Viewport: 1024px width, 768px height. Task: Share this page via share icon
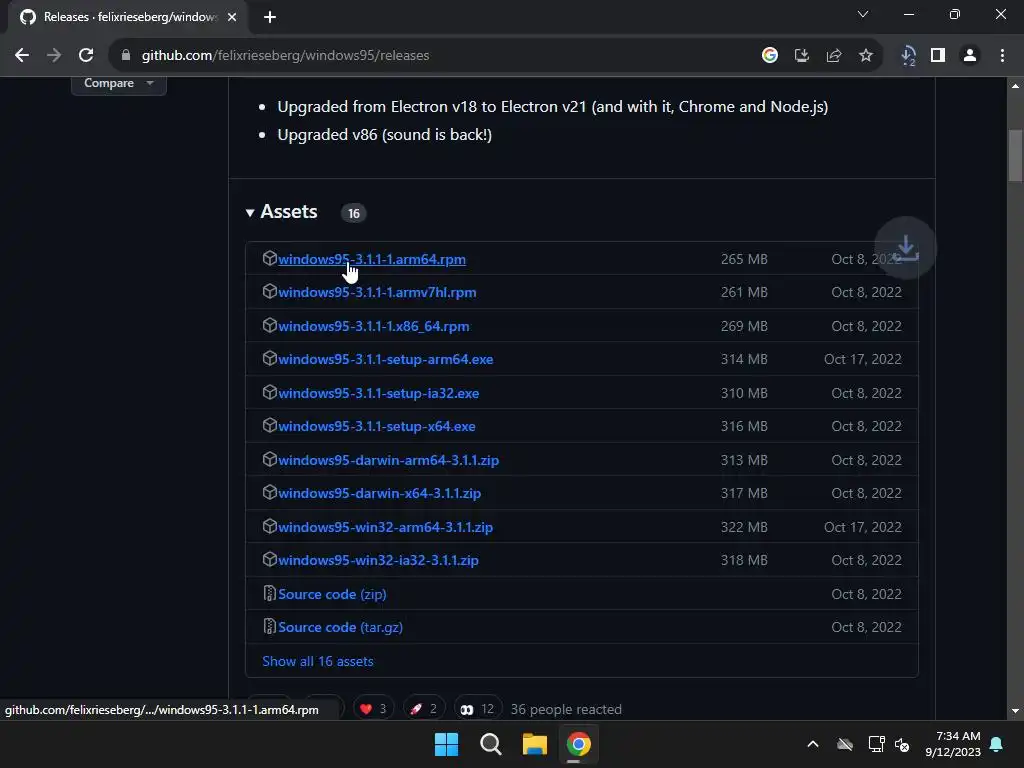[834, 56]
